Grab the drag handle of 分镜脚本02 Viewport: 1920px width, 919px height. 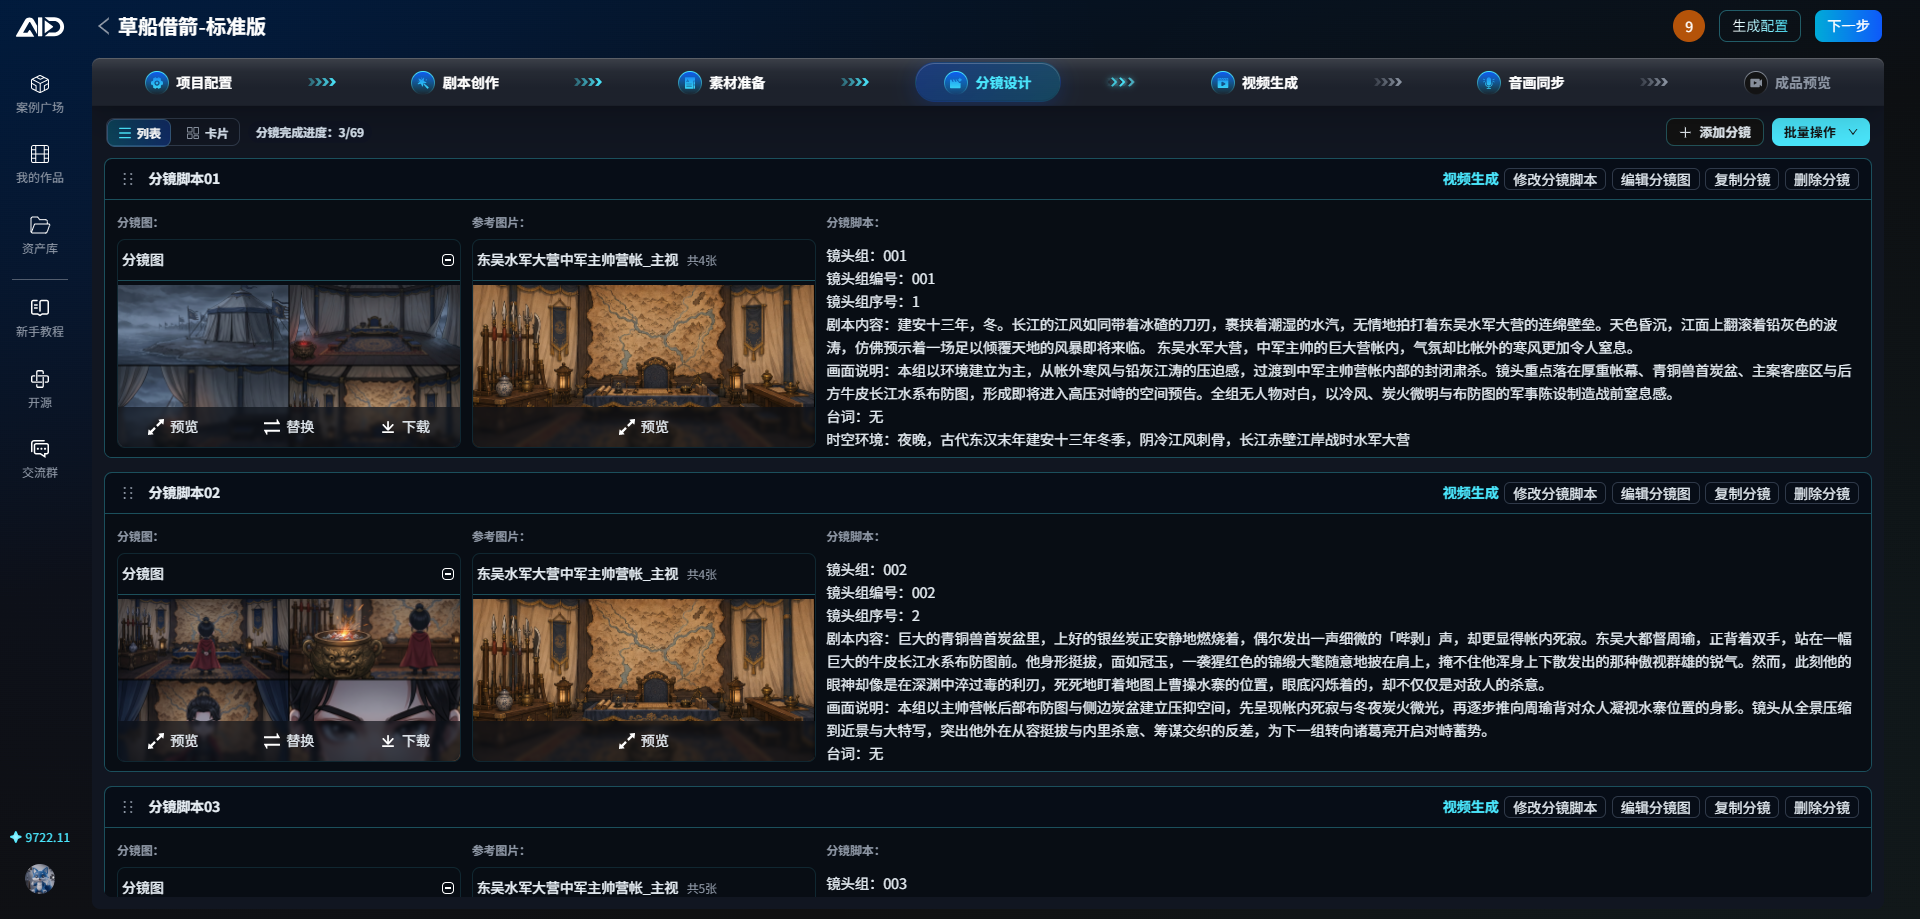[x=128, y=493]
